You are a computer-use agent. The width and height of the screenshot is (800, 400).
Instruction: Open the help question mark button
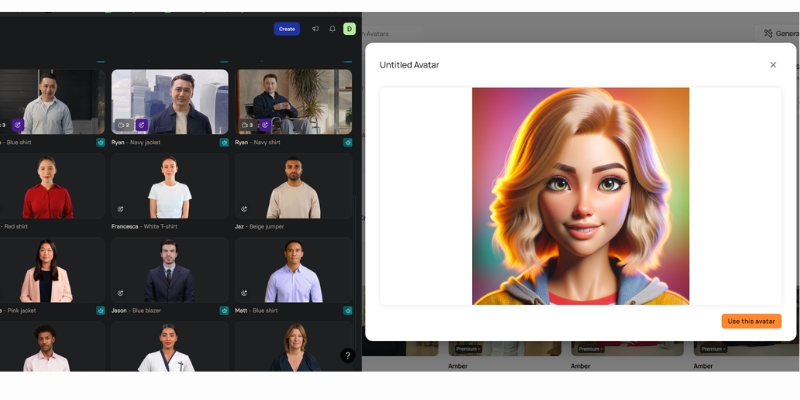(x=347, y=356)
